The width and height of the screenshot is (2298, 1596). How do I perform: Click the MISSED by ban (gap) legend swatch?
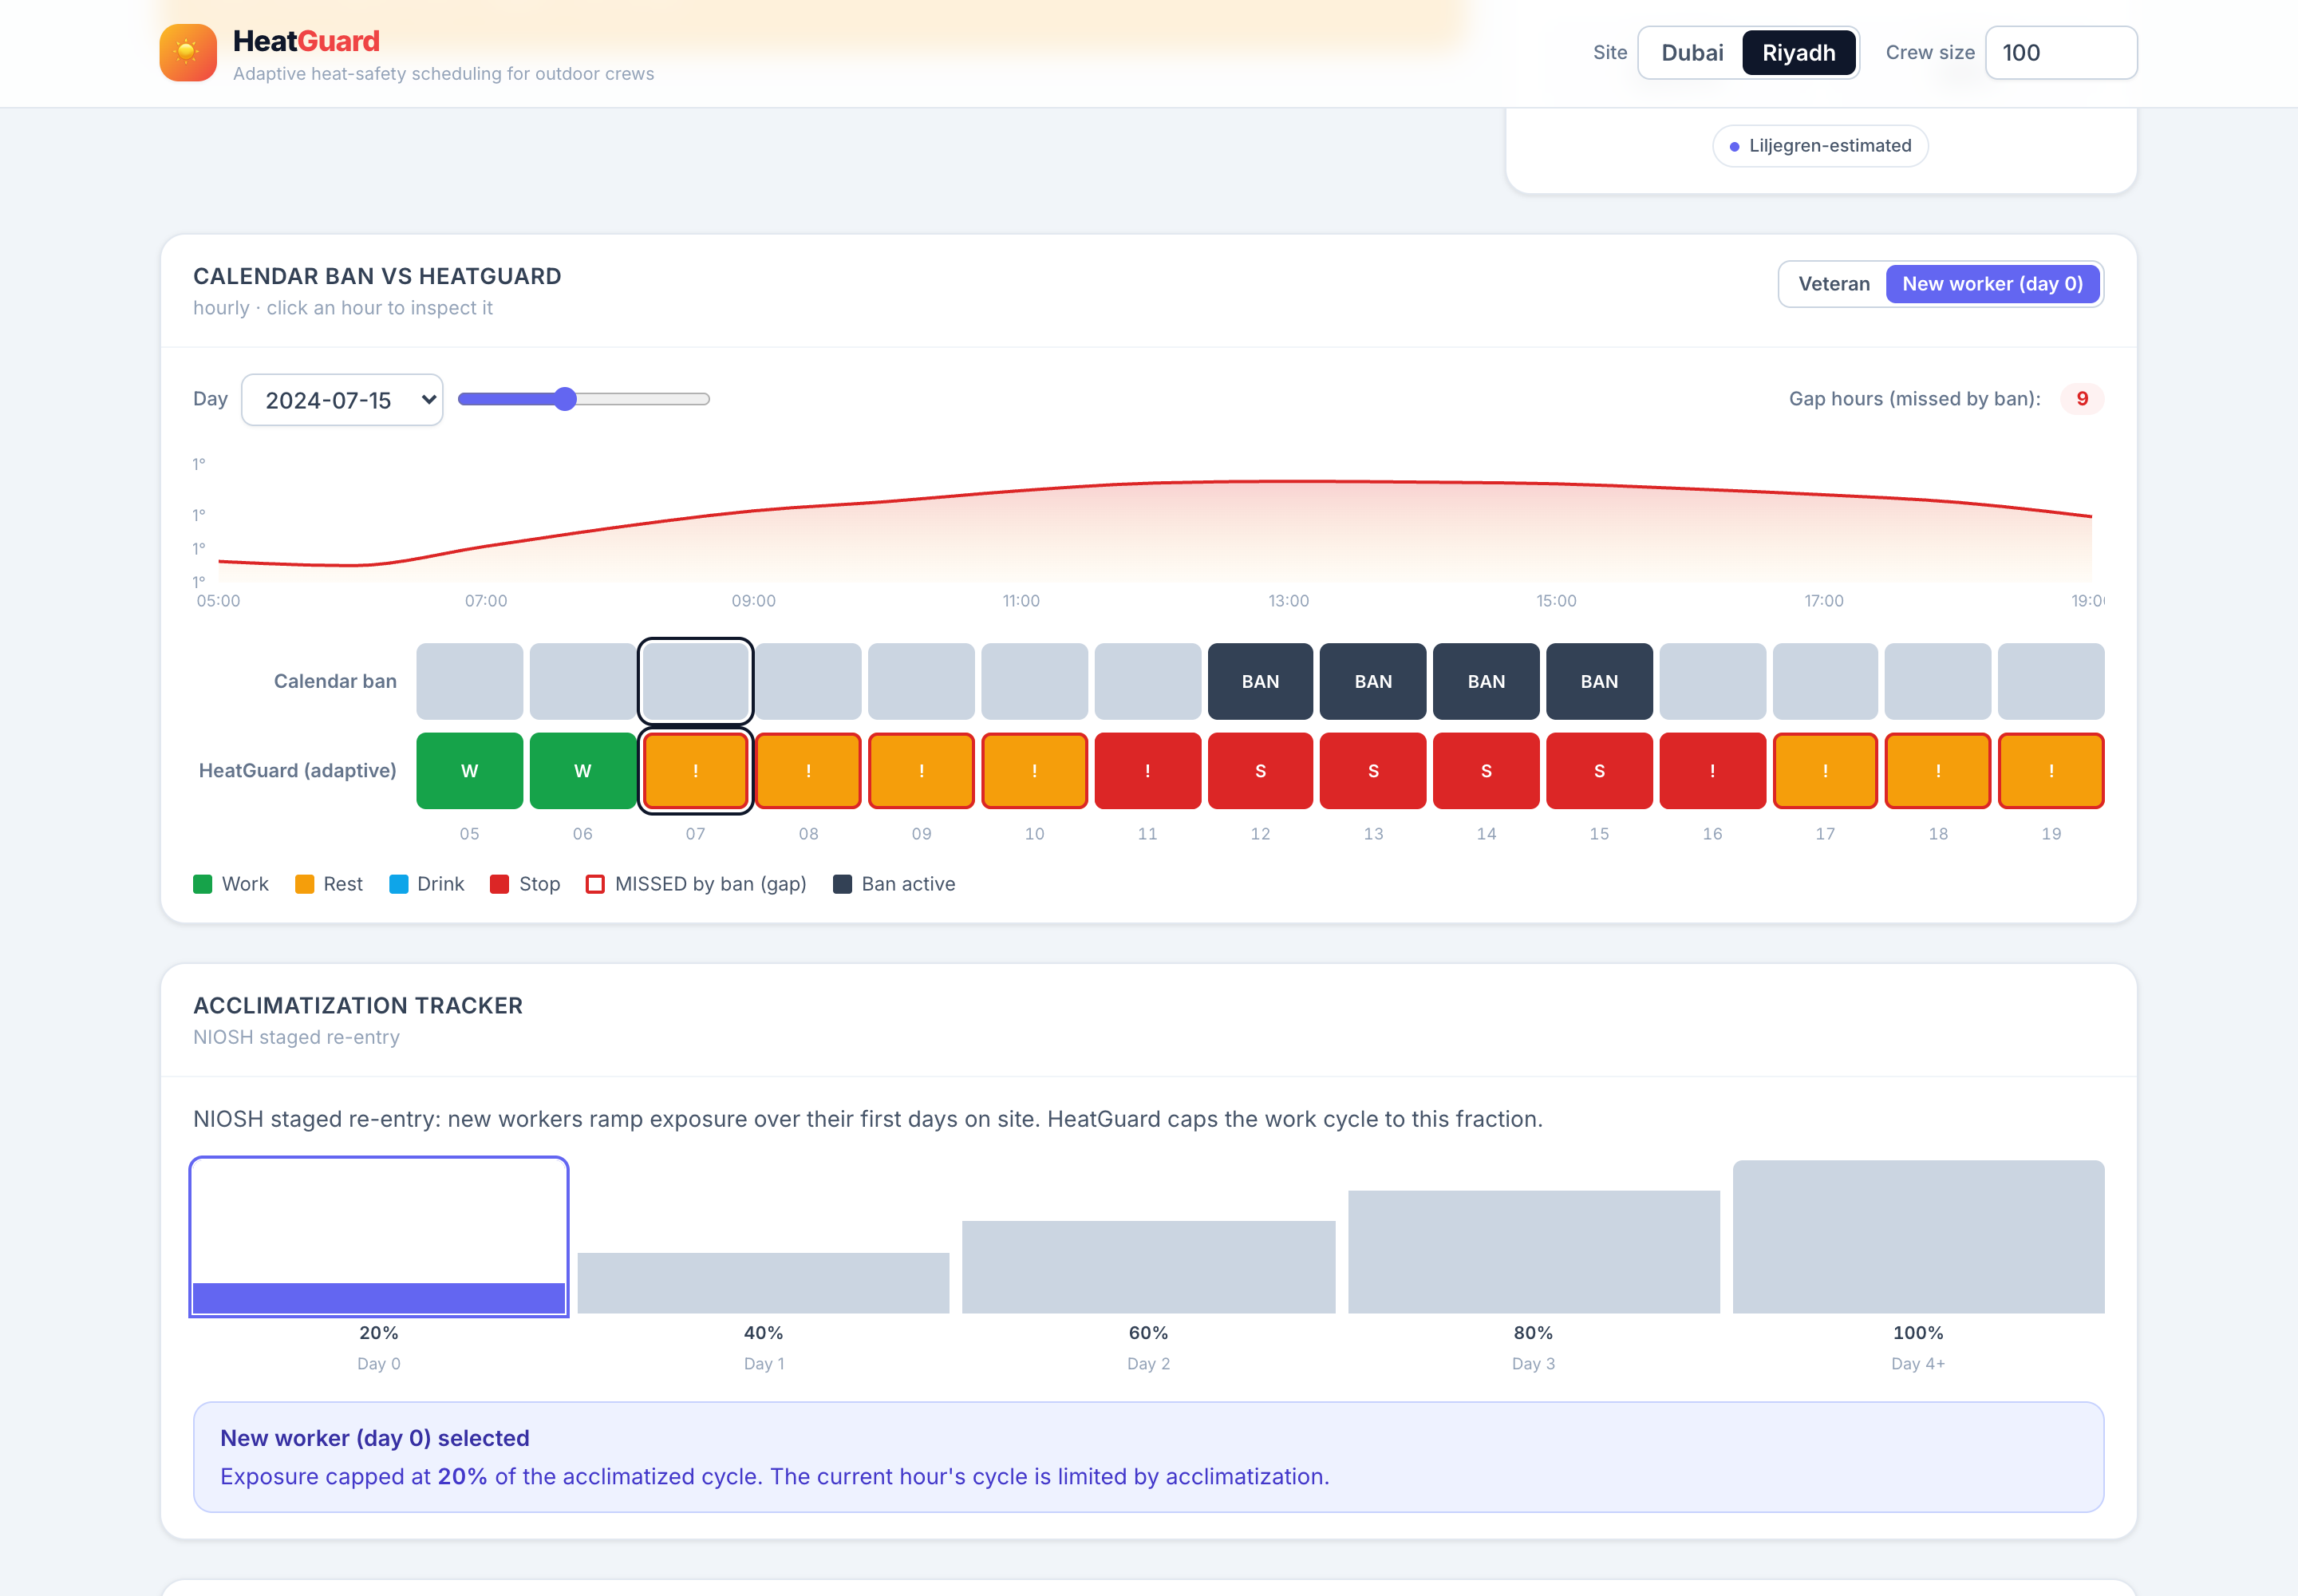click(595, 884)
